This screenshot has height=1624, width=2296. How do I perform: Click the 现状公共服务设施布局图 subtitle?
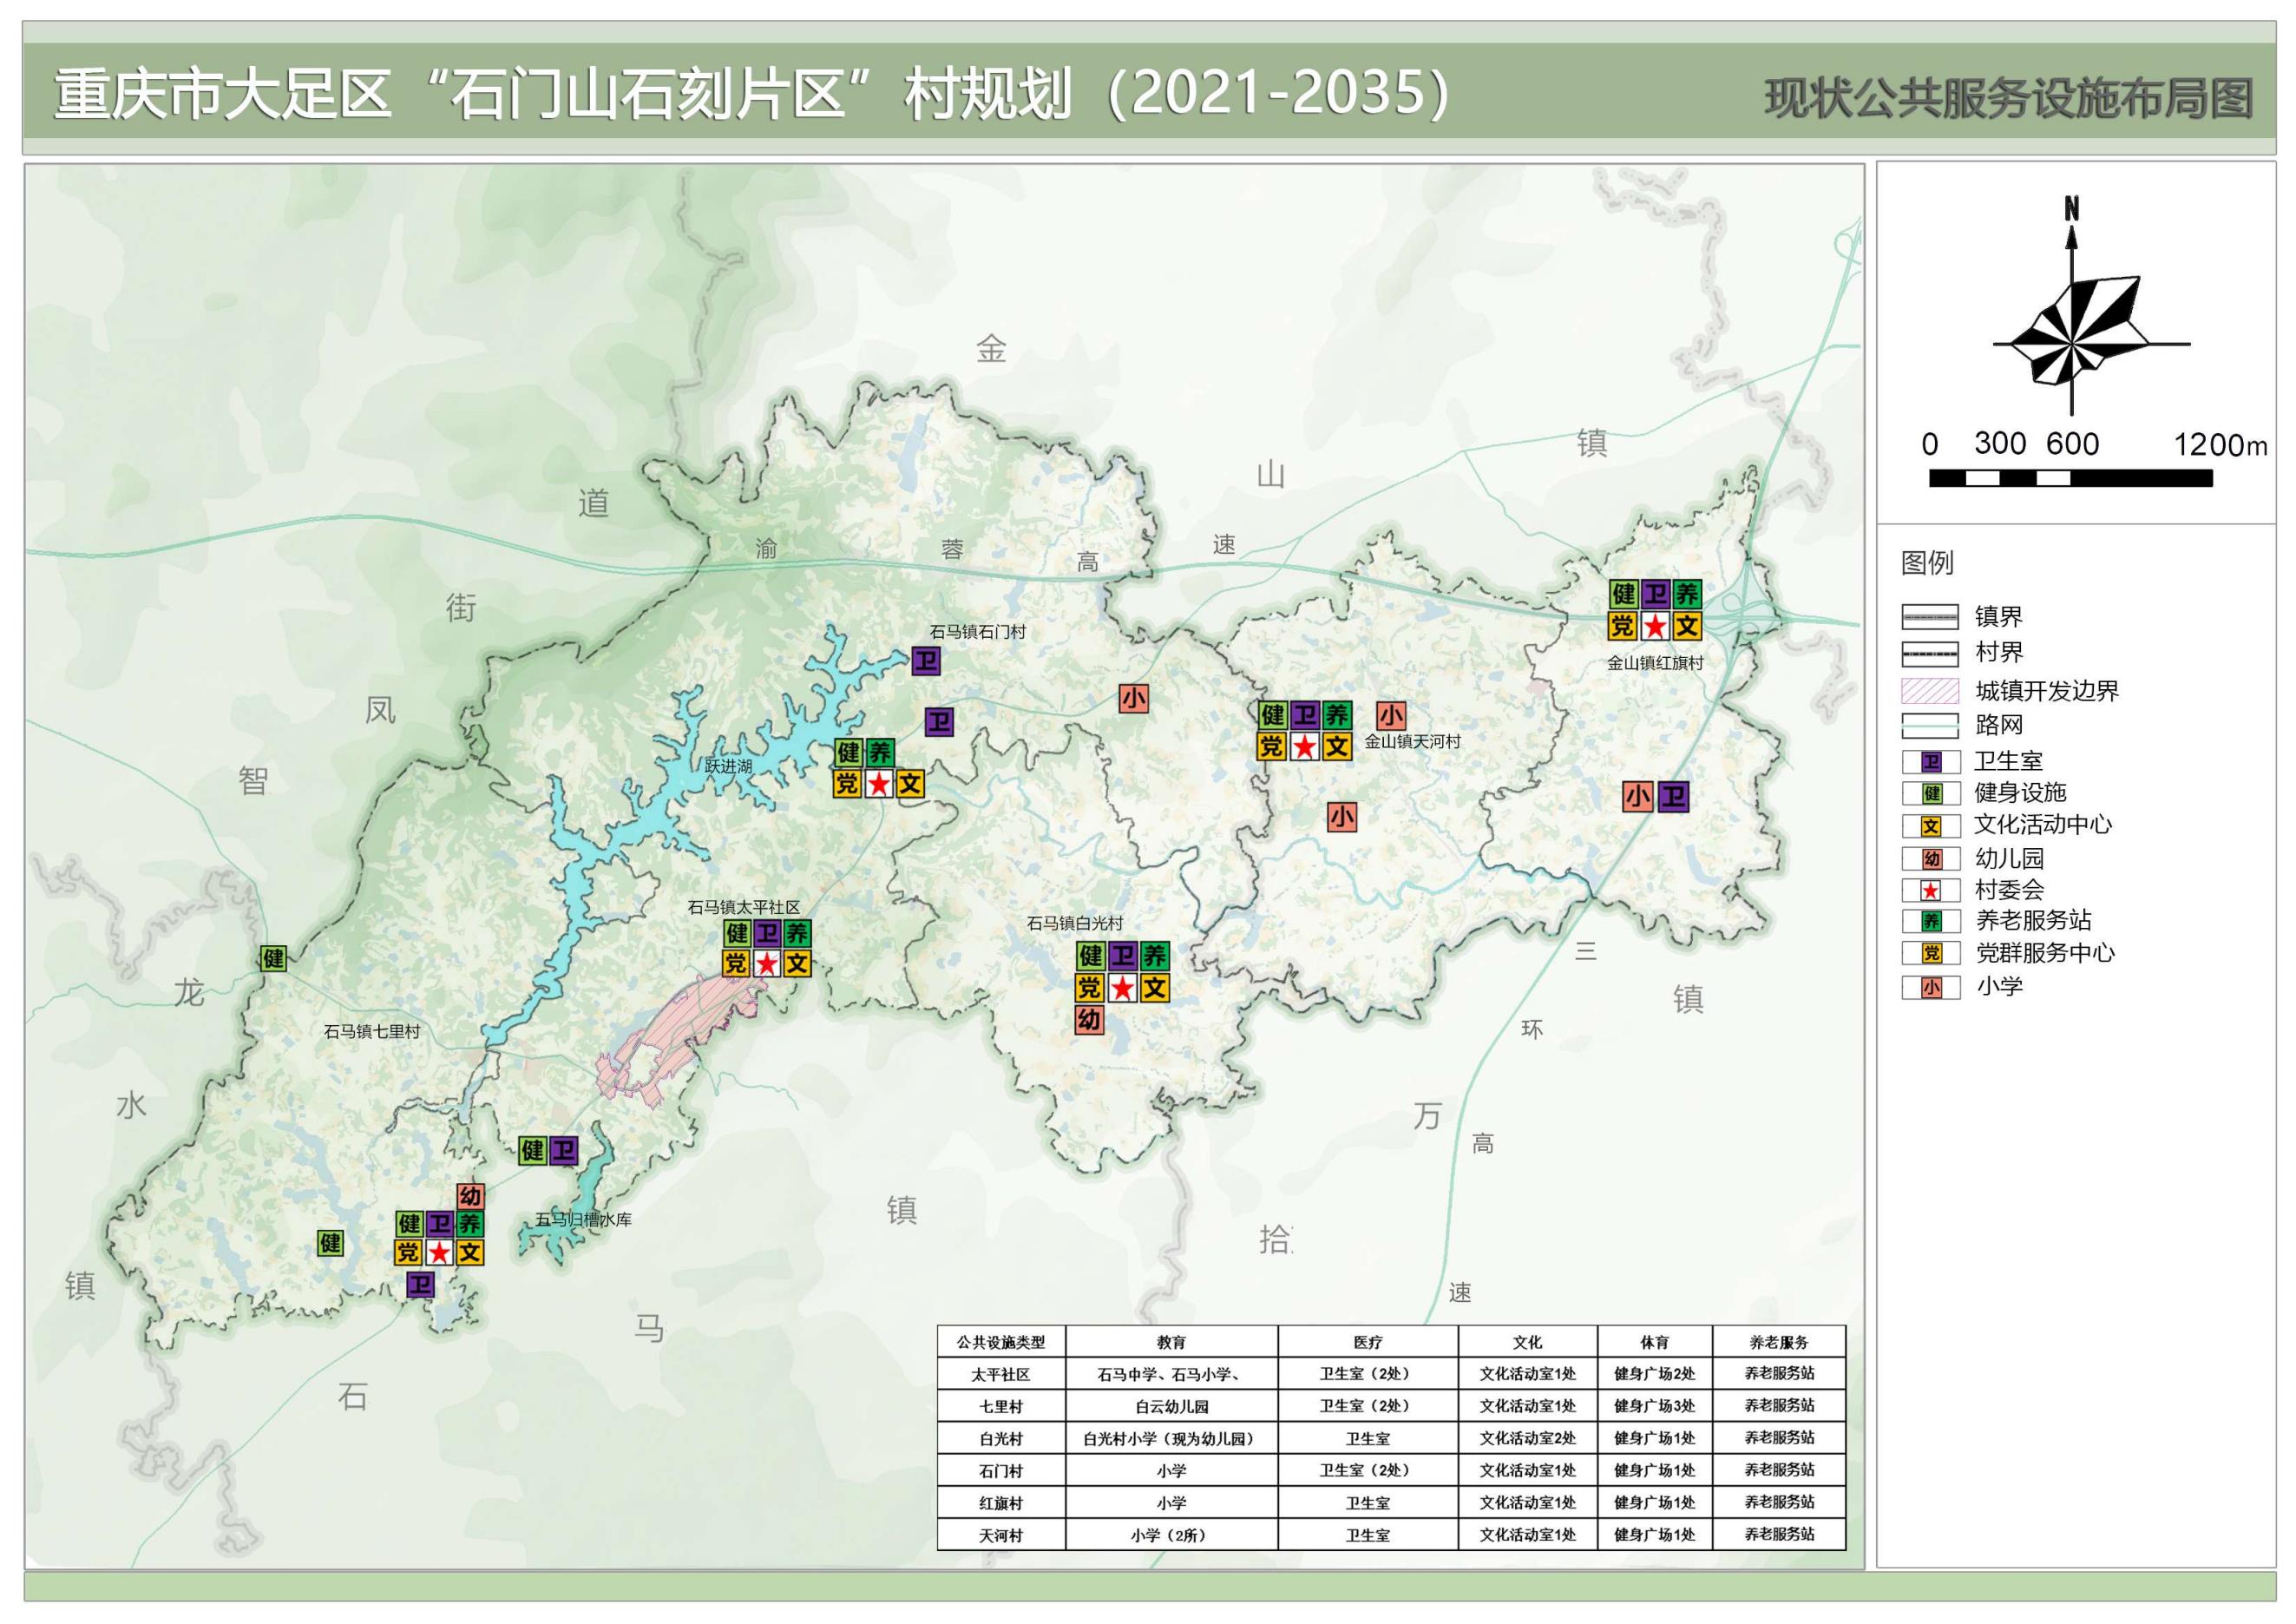pyautogui.click(x=2008, y=99)
